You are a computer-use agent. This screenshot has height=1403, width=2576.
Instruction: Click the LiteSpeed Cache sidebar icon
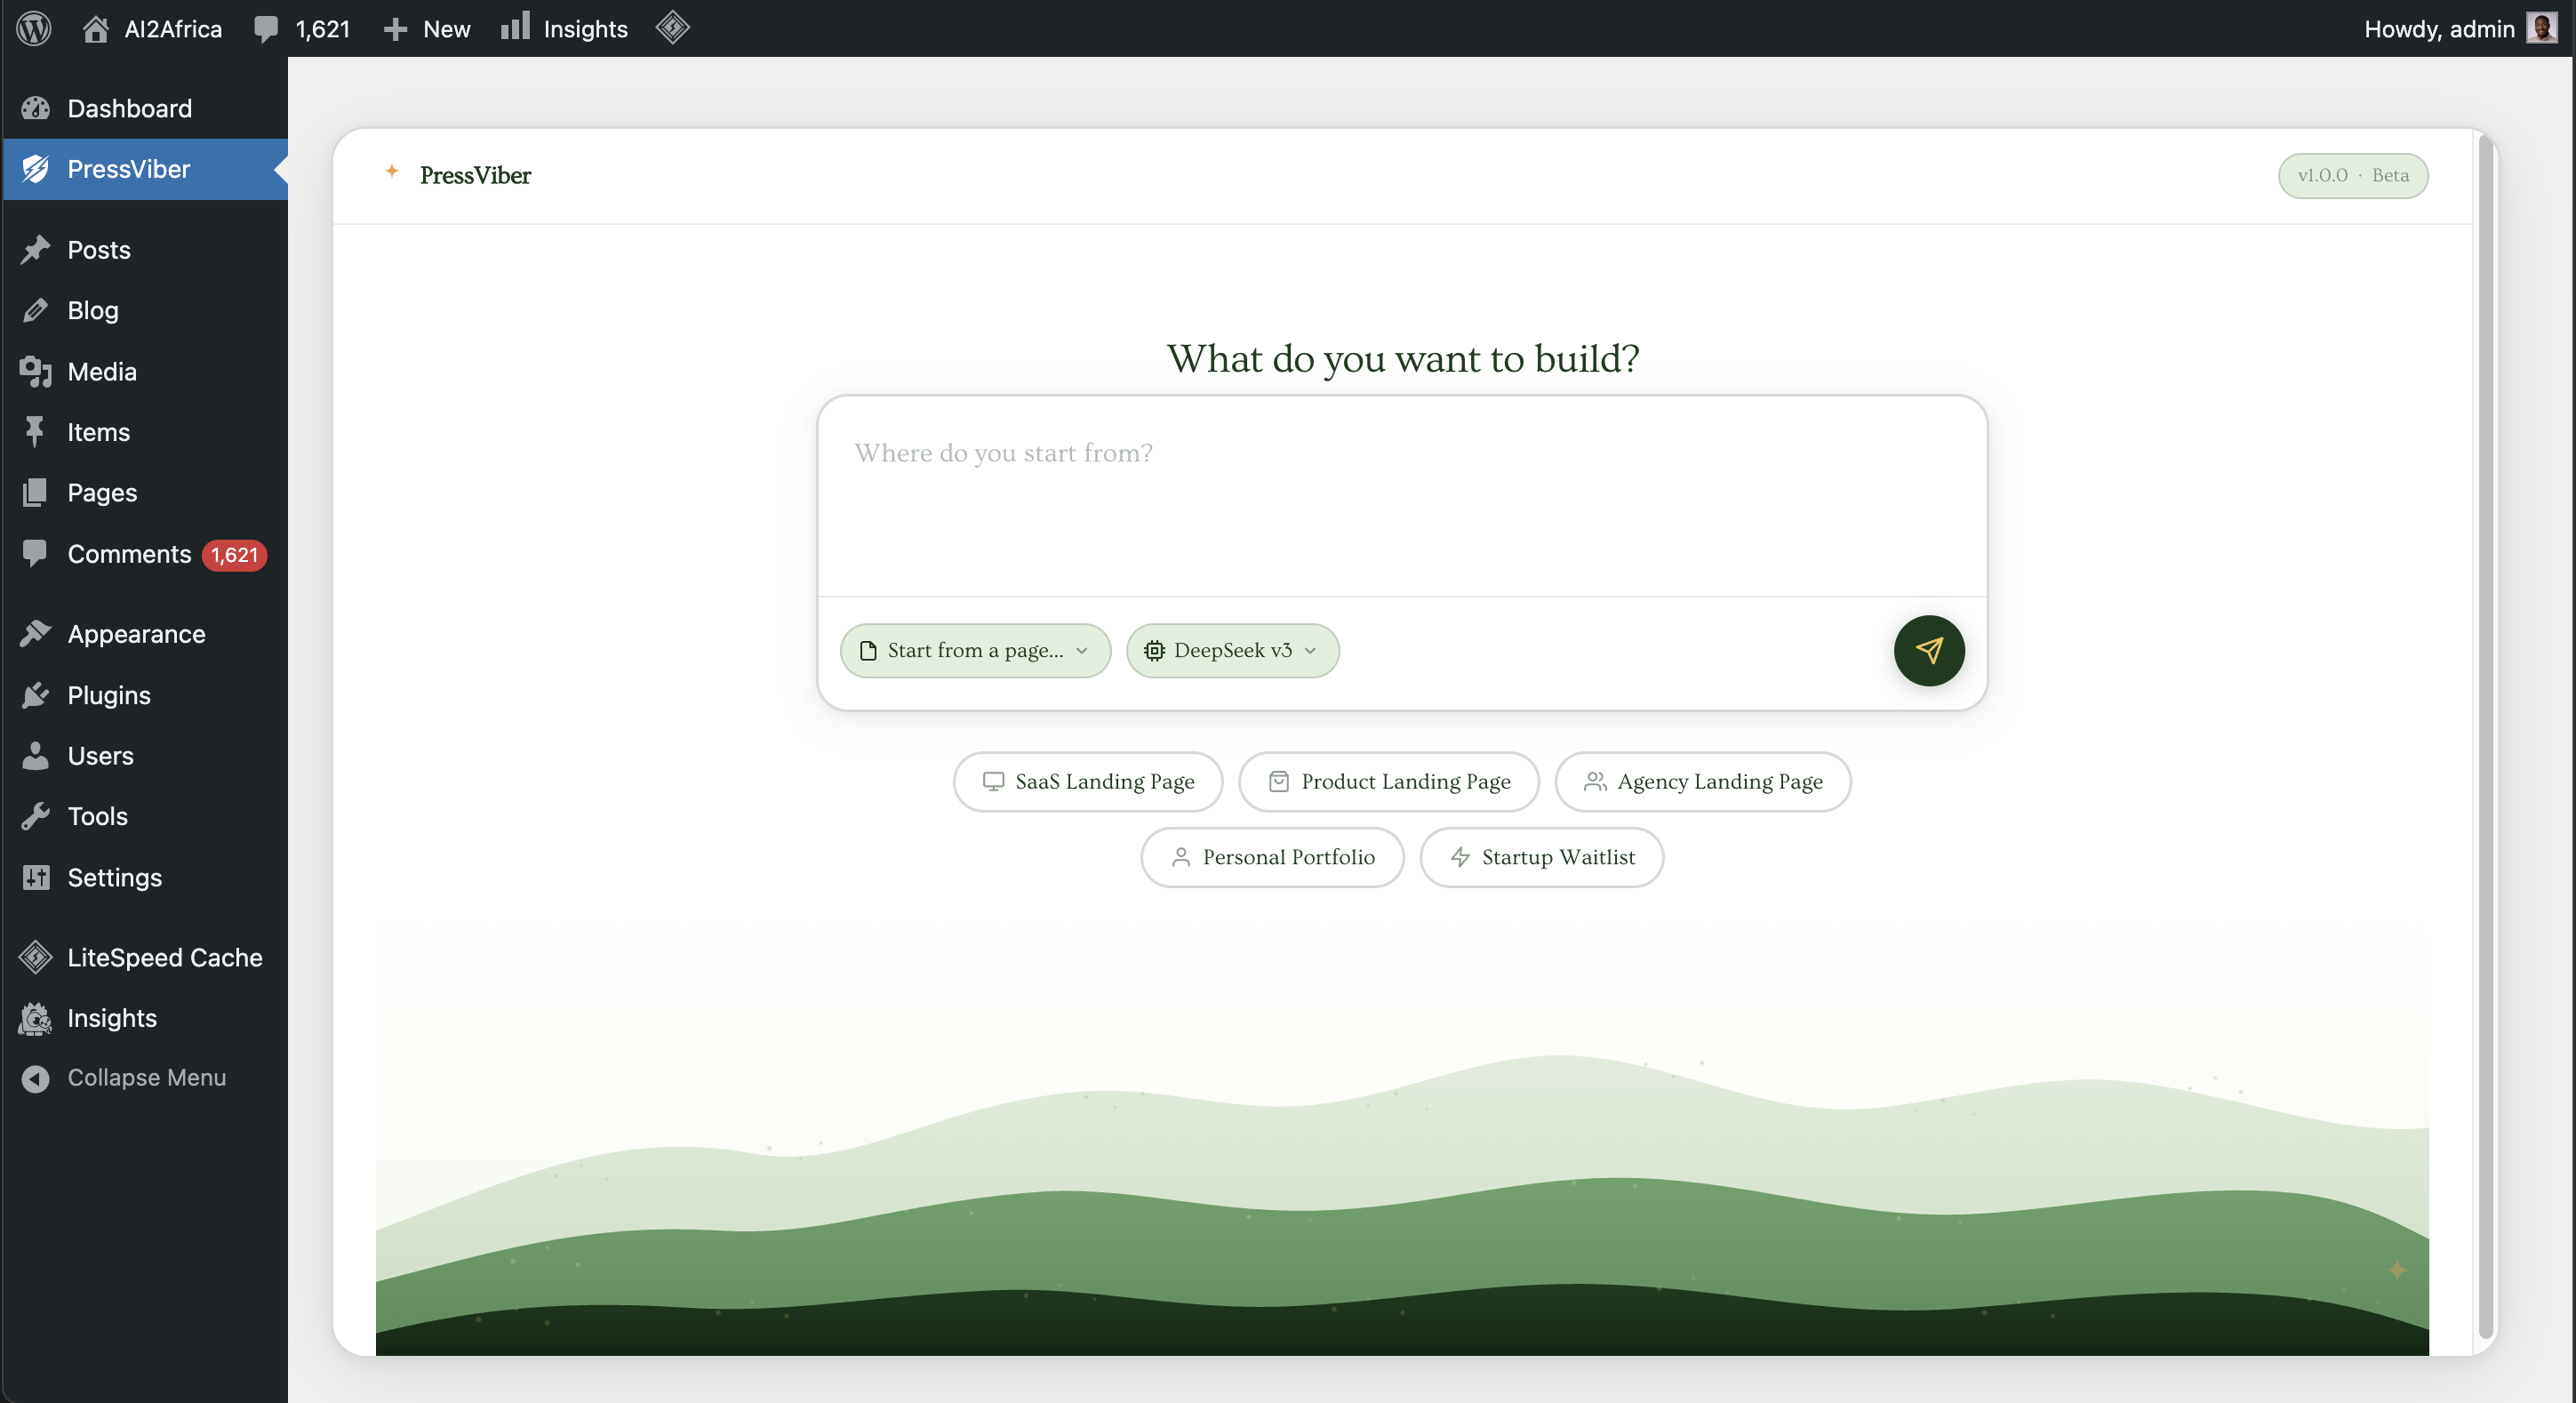[x=35, y=957]
